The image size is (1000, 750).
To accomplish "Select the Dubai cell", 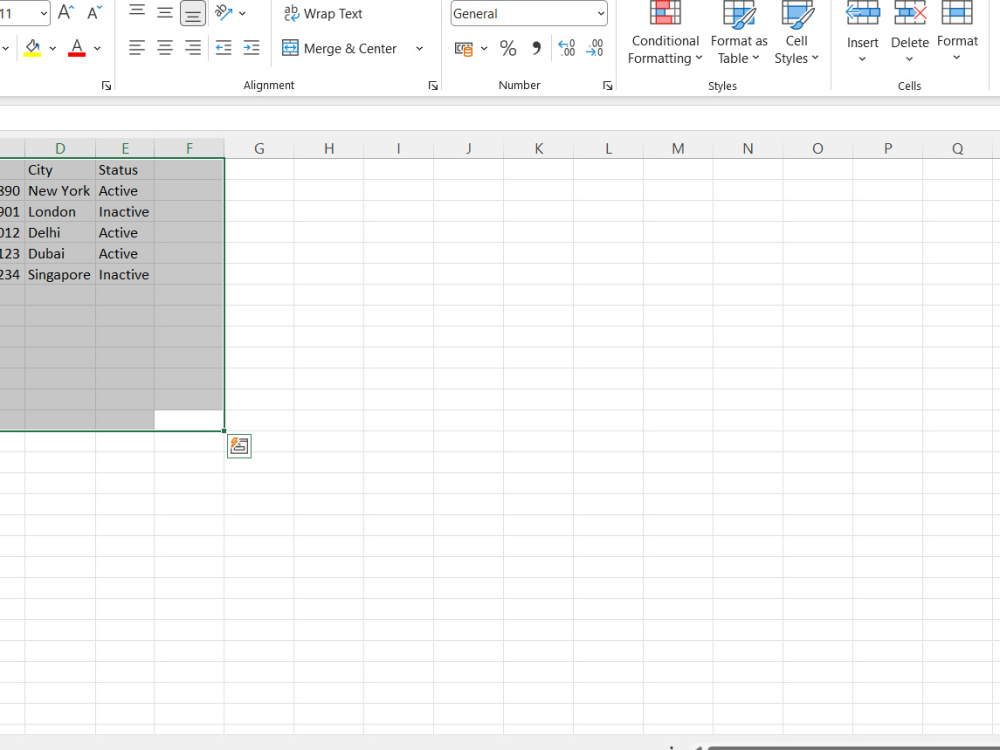I will [x=60, y=254].
